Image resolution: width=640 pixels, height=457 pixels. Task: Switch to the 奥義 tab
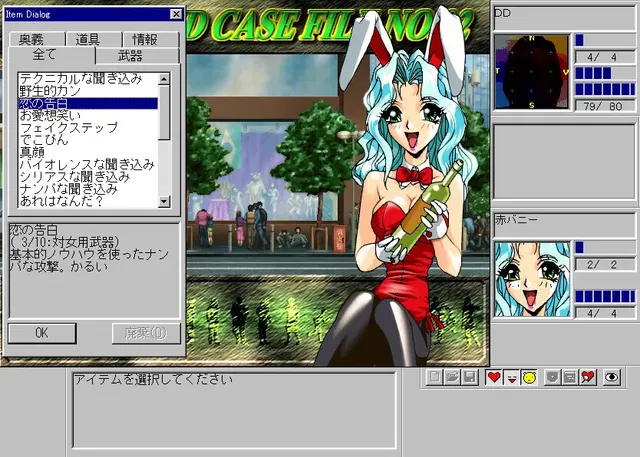click(36, 39)
